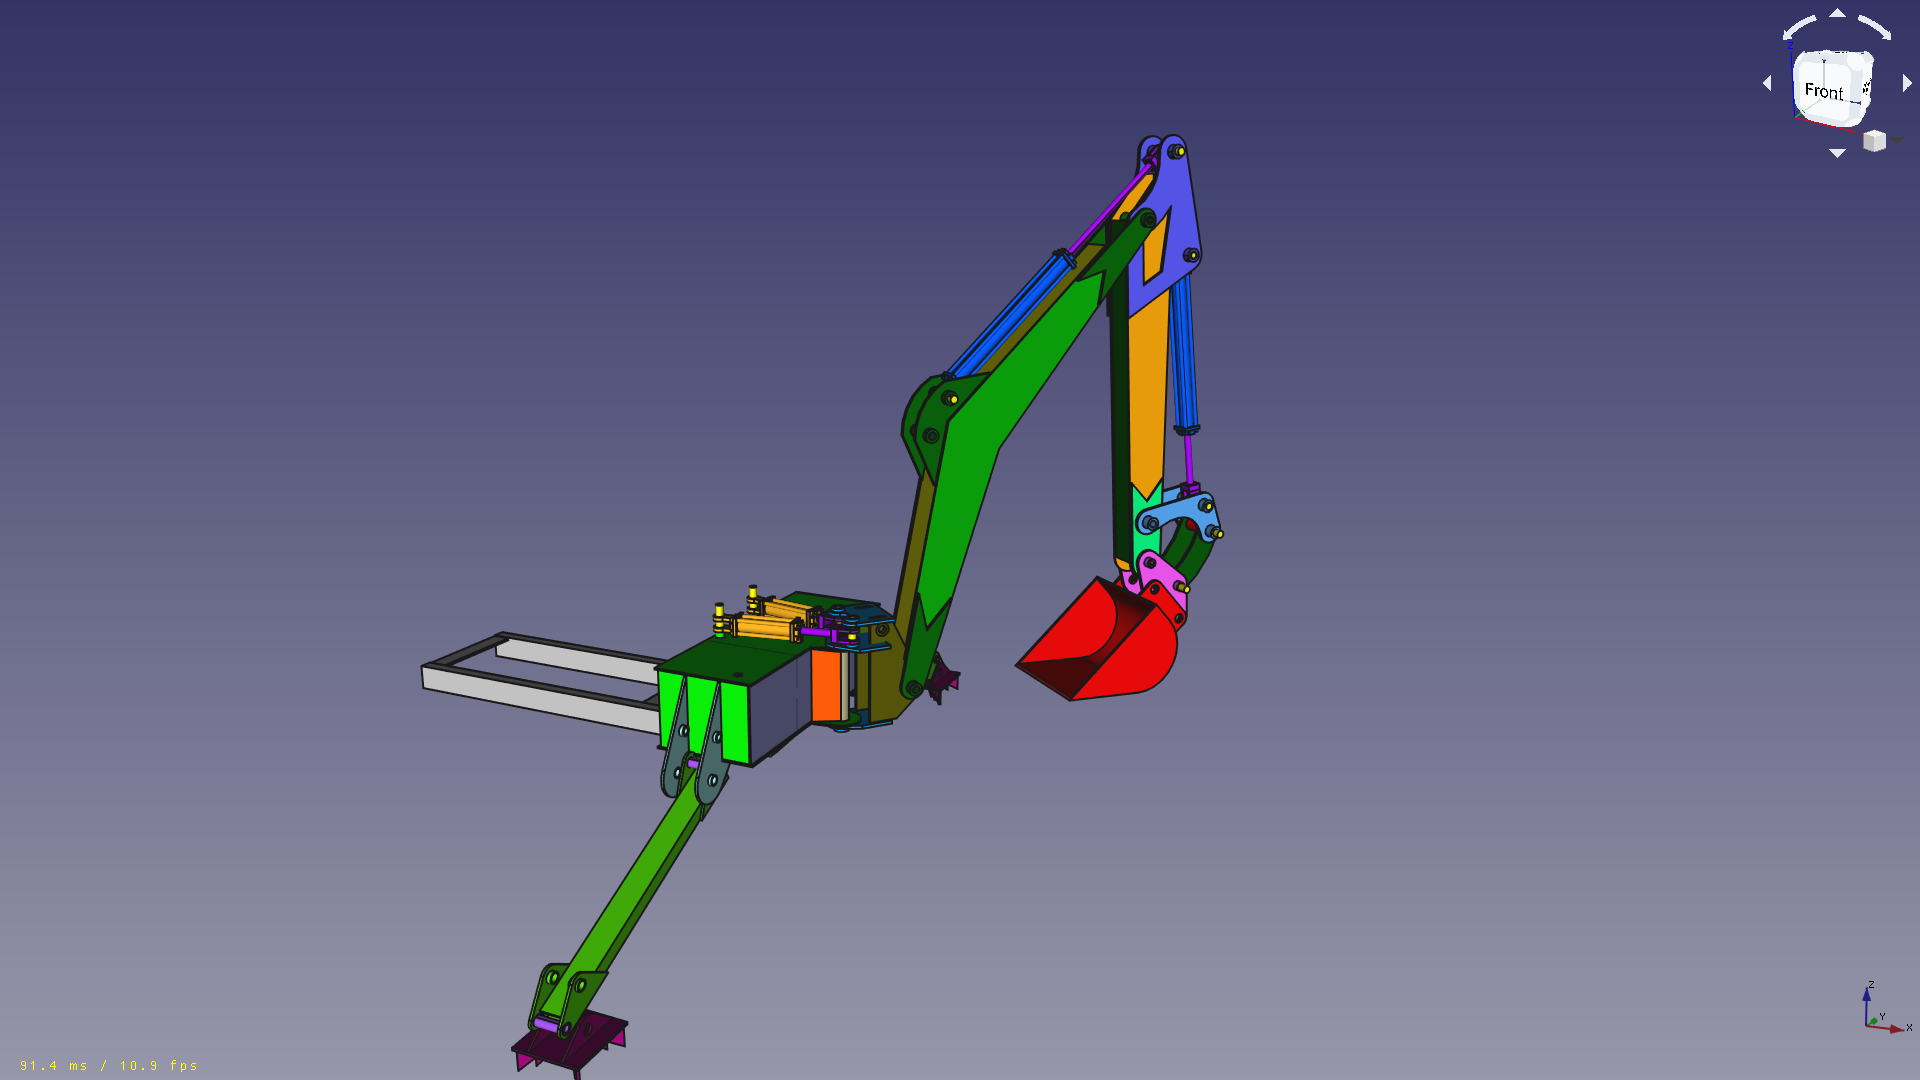The image size is (1920, 1080).
Task: Click the counter-clockwise roll curved arrow
Action: 1800,26
